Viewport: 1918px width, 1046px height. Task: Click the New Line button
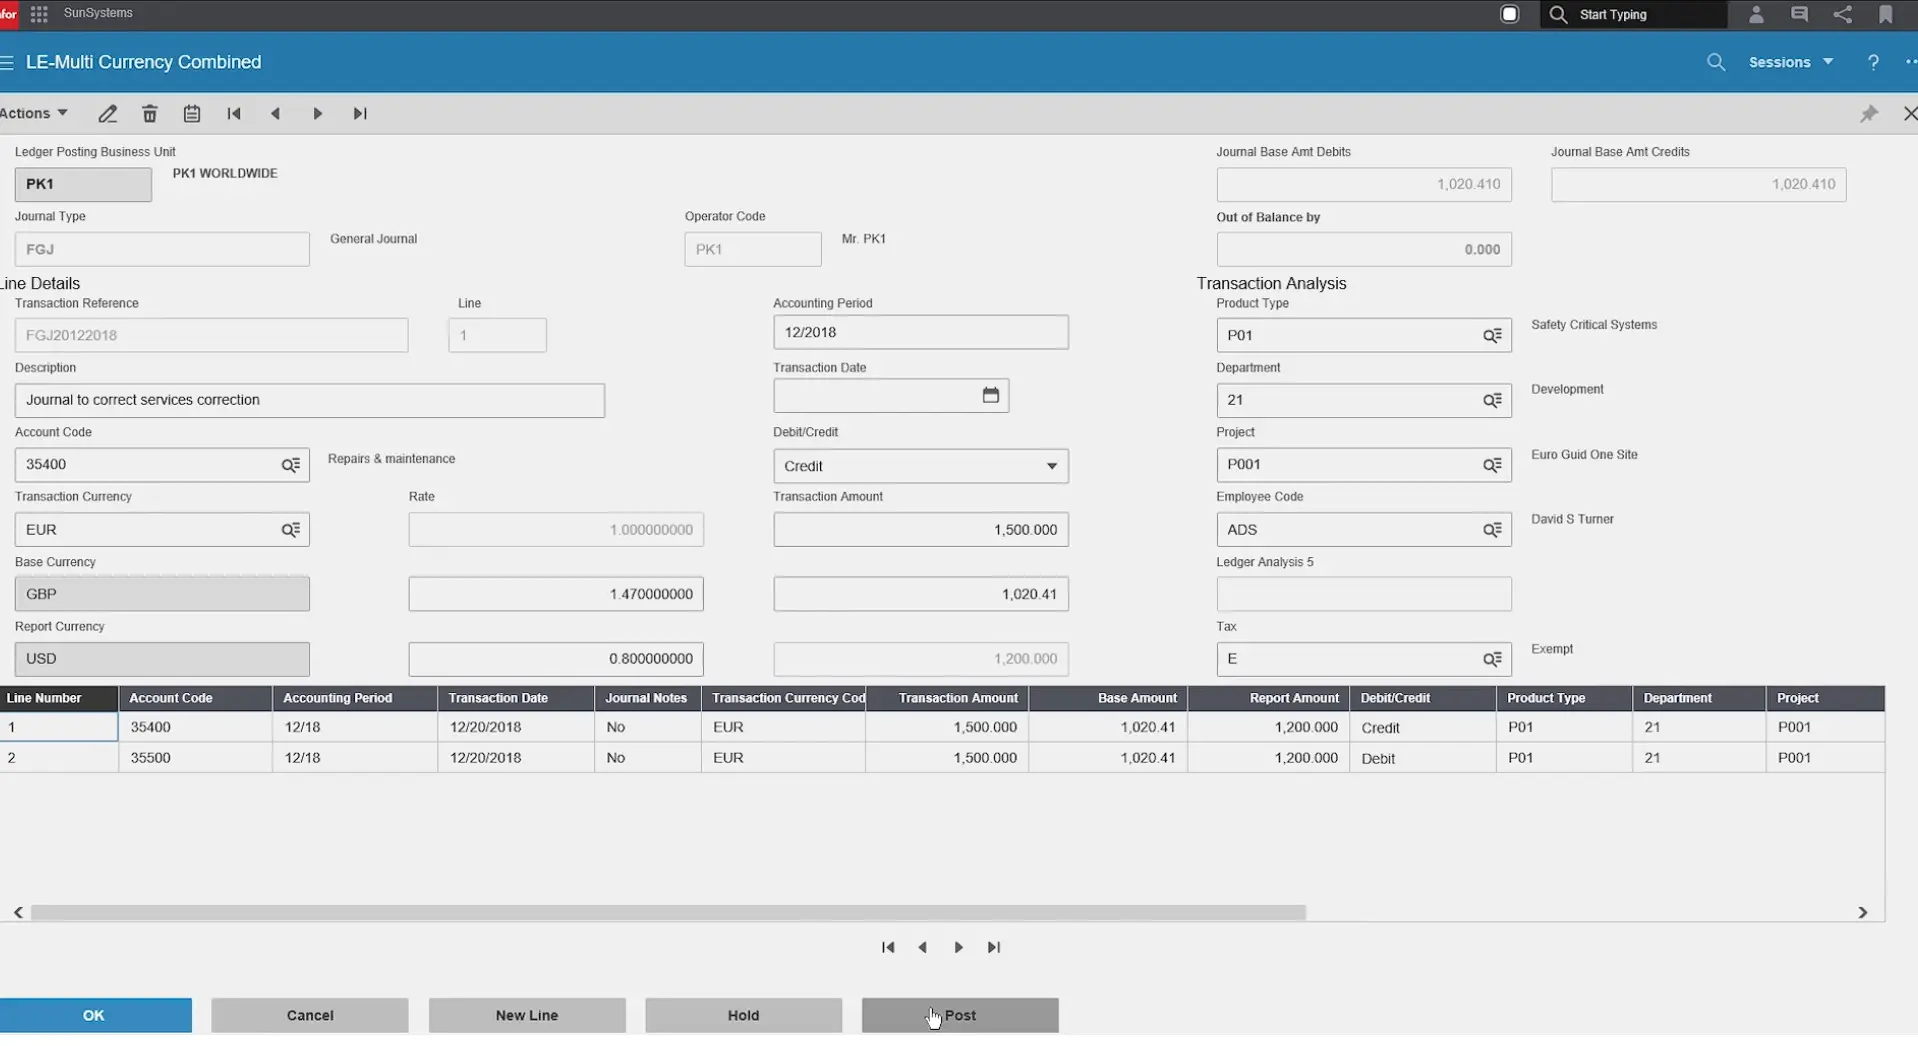coord(527,1016)
